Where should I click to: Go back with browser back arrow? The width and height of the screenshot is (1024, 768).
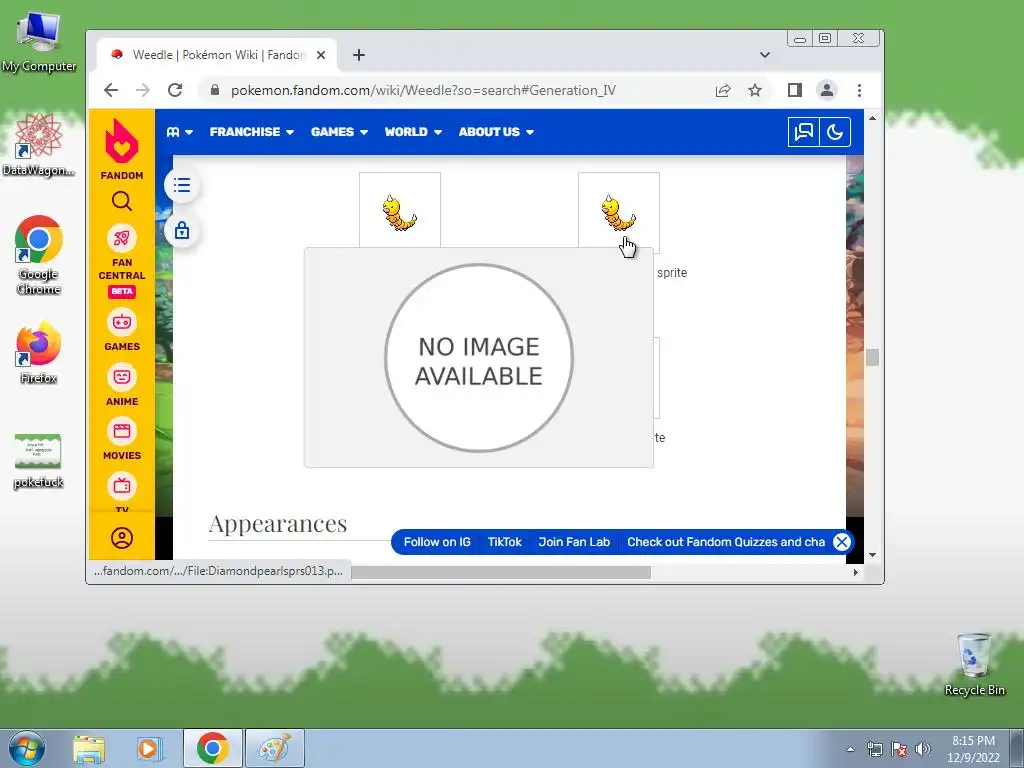[x=111, y=90]
